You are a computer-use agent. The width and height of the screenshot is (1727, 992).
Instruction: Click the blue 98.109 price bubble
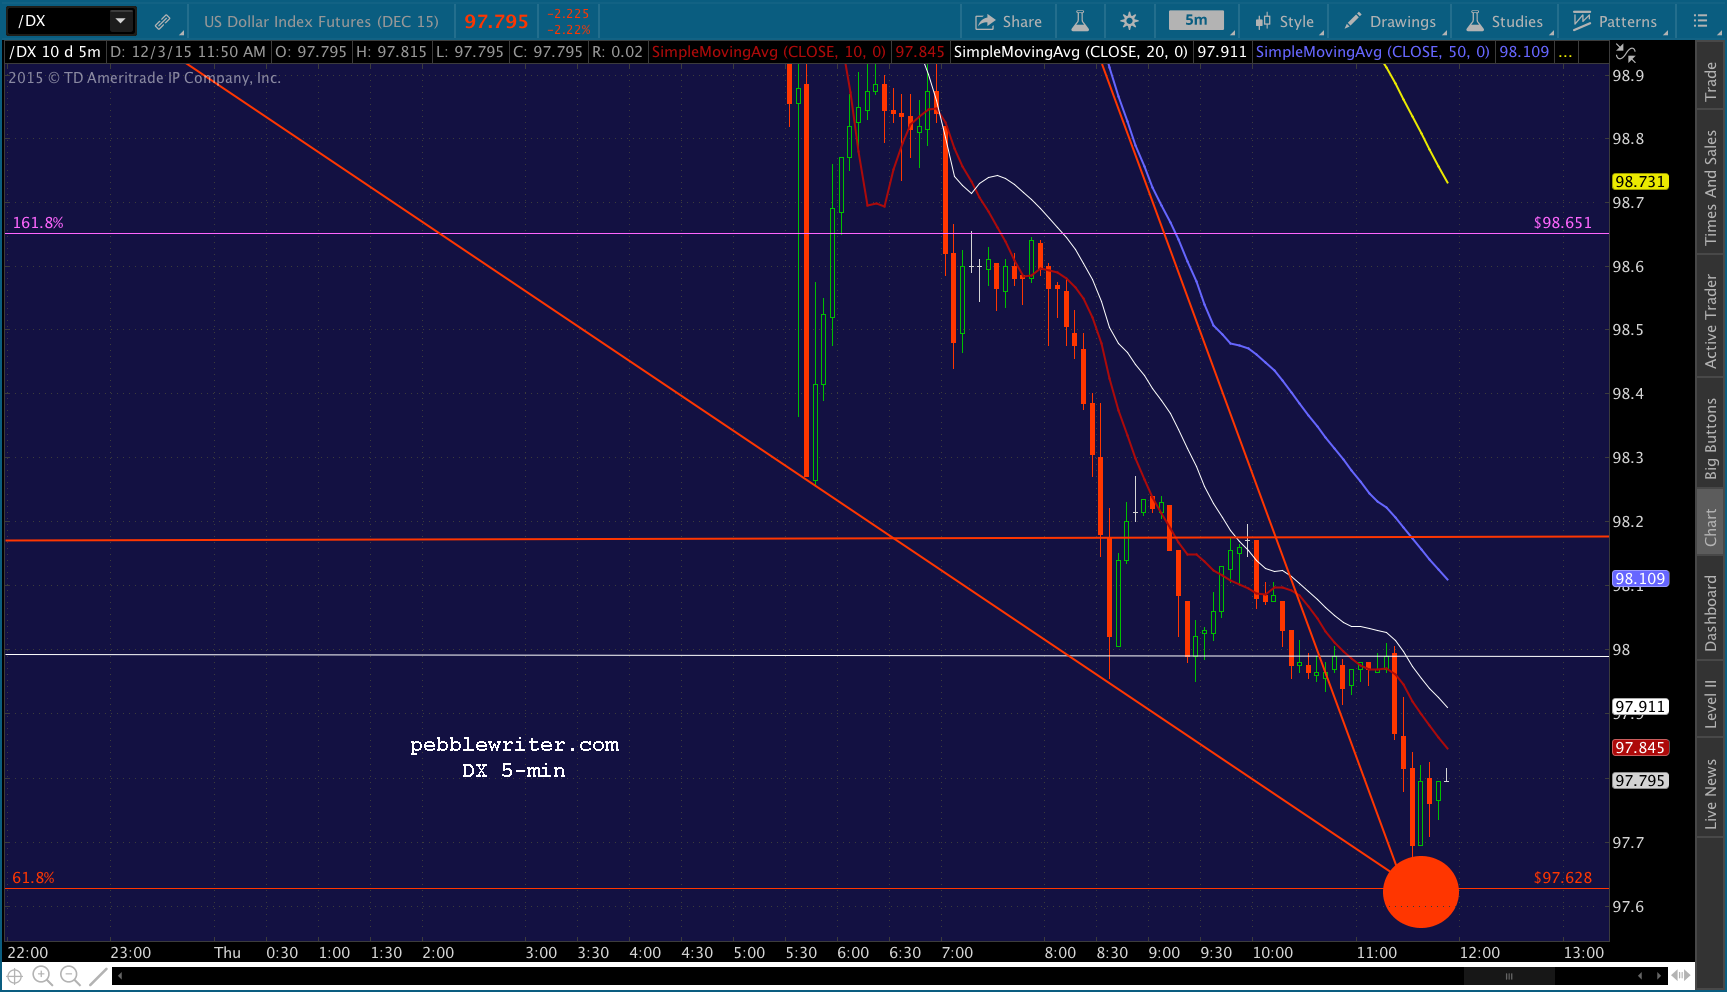click(1640, 579)
